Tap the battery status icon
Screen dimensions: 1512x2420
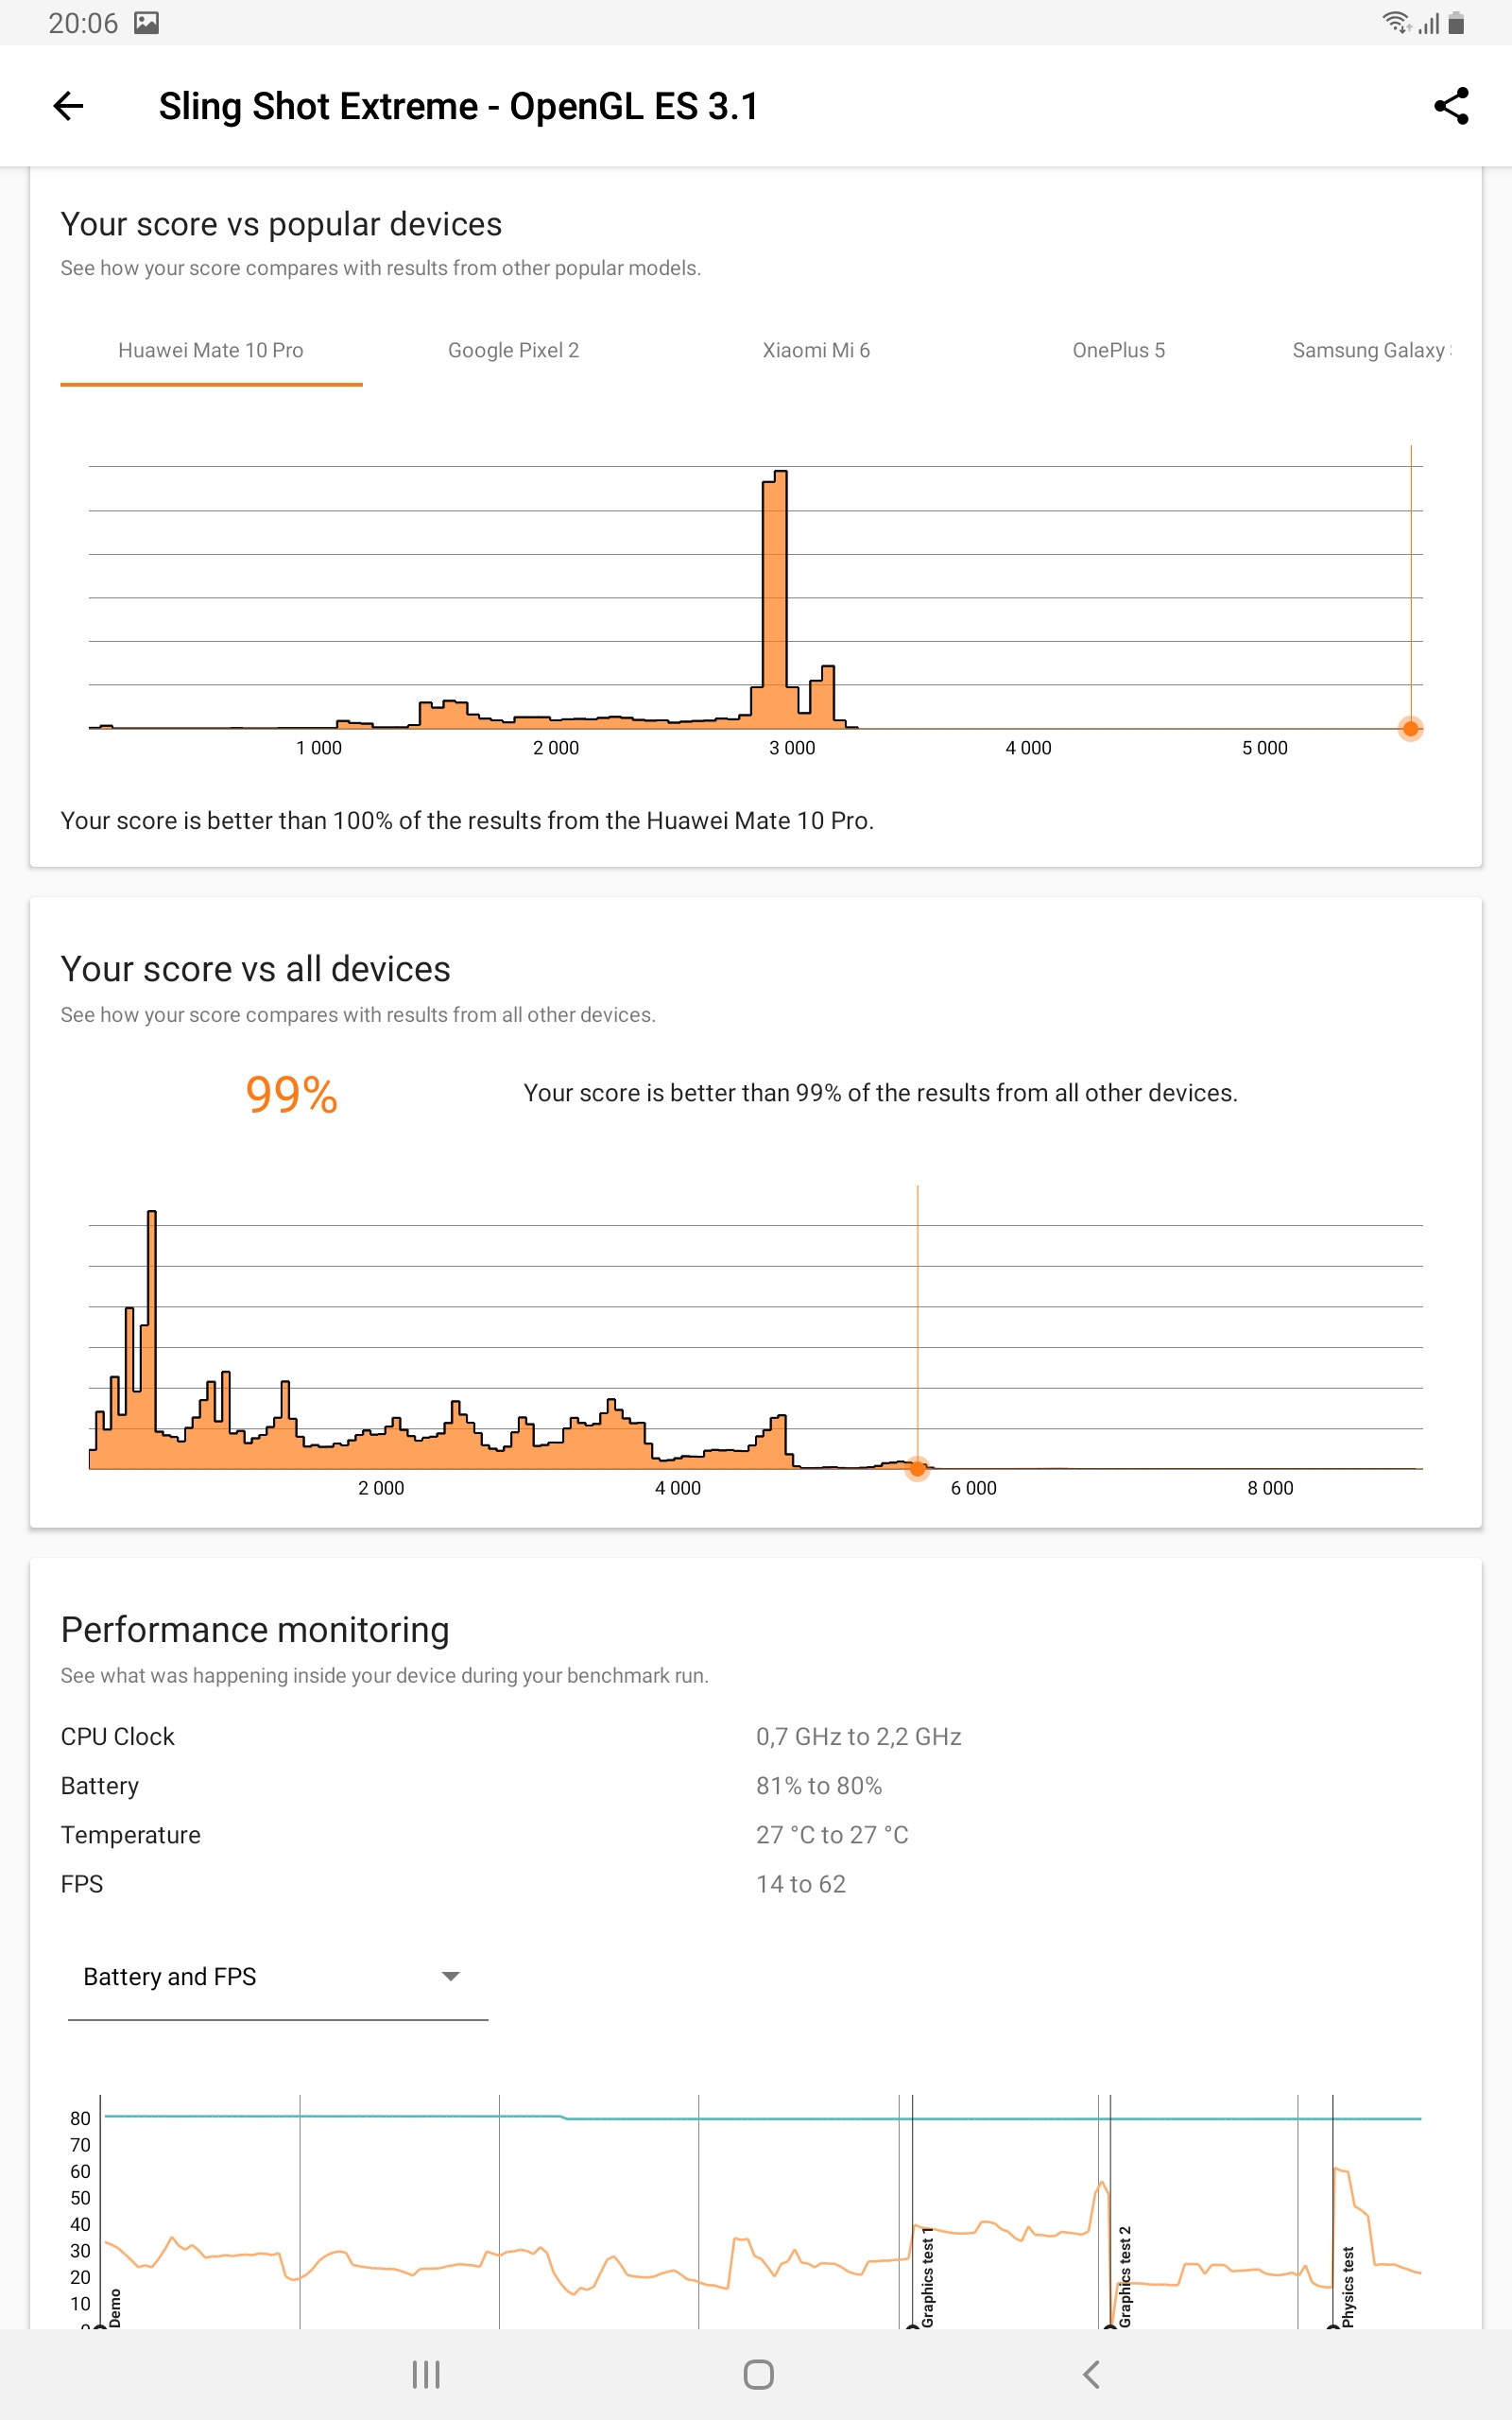click(x=1456, y=23)
